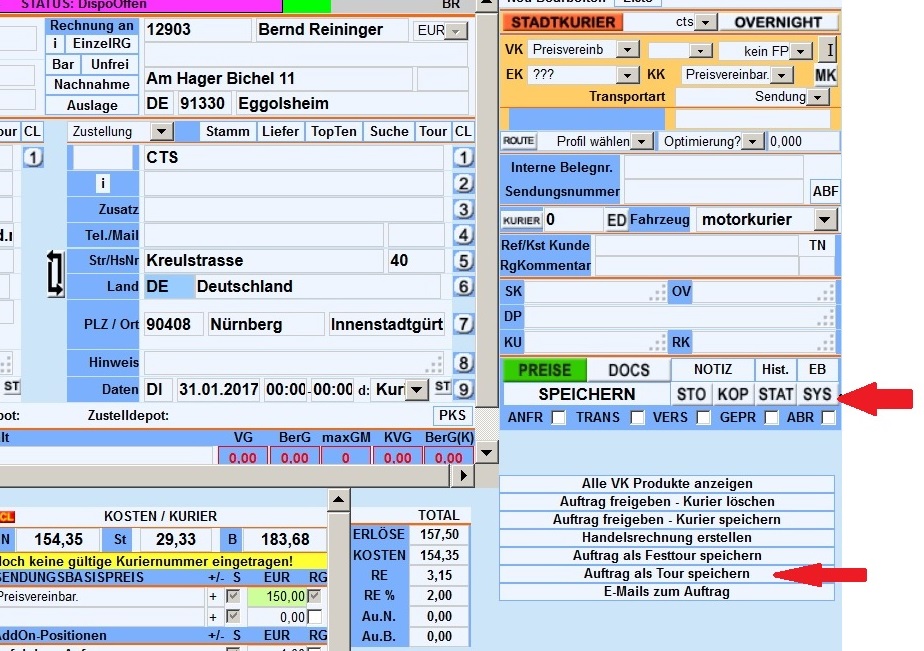
Task: Click the SYS button
Action: (x=817, y=394)
